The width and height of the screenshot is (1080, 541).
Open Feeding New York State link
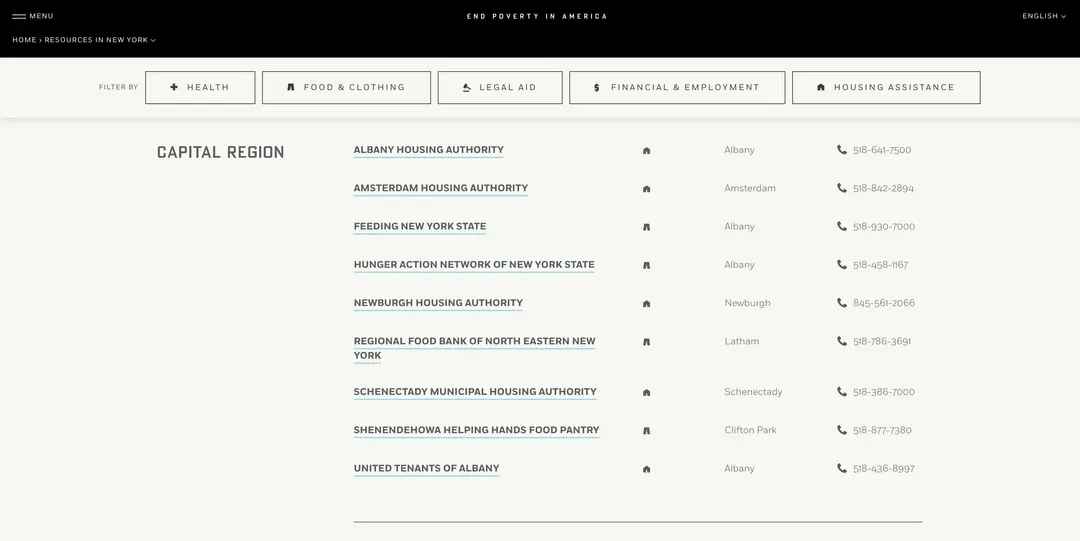(419, 226)
